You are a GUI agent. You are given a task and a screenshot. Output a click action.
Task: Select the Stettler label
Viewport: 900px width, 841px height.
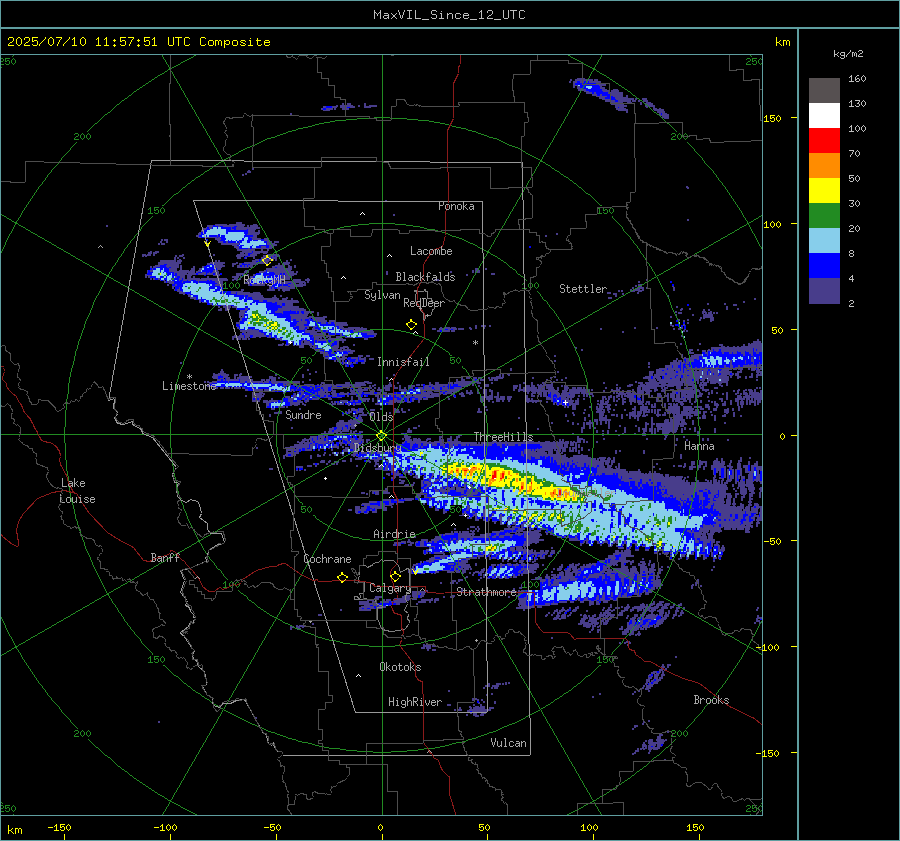click(583, 289)
